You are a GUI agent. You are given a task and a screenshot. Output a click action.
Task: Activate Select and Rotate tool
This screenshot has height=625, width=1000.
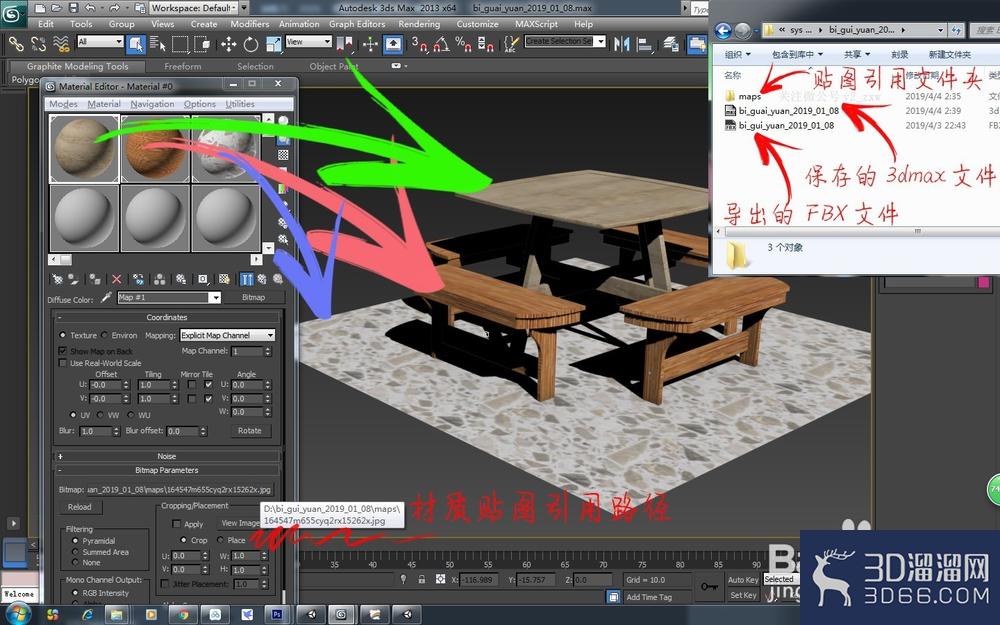pyautogui.click(x=251, y=43)
